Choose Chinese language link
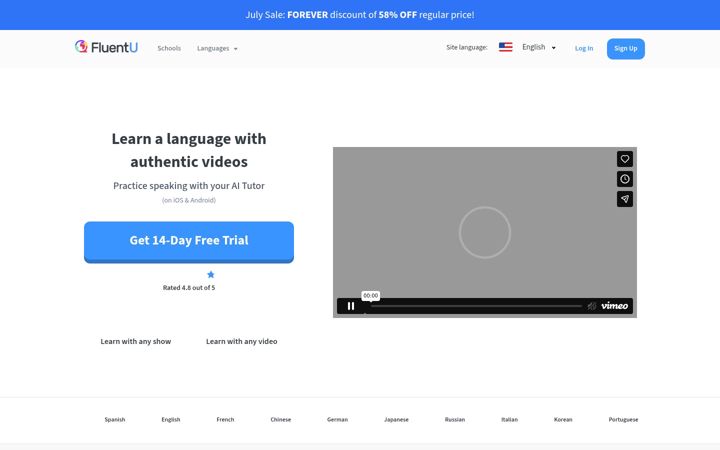Image resolution: width=720 pixels, height=450 pixels. [x=281, y=419]
